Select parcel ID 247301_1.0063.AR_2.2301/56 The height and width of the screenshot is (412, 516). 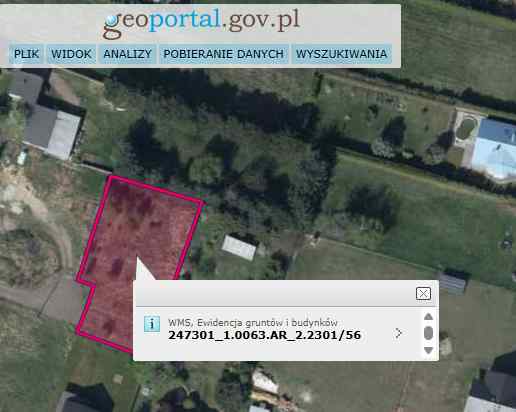point(264,335)
